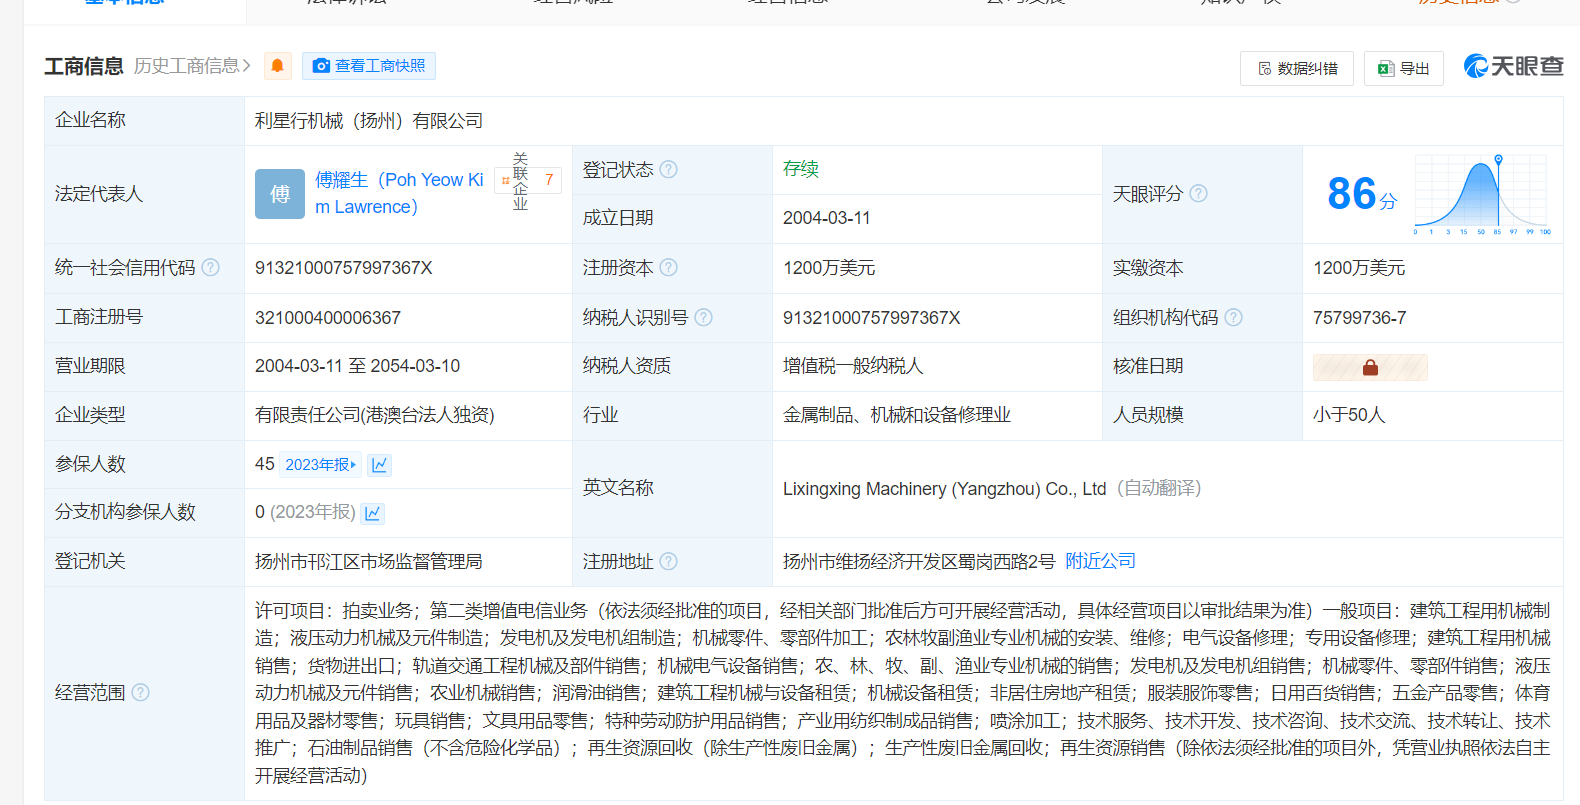Click the orange bell alert icon
This screenshot has height=805, width=1580.
[278, 66]
